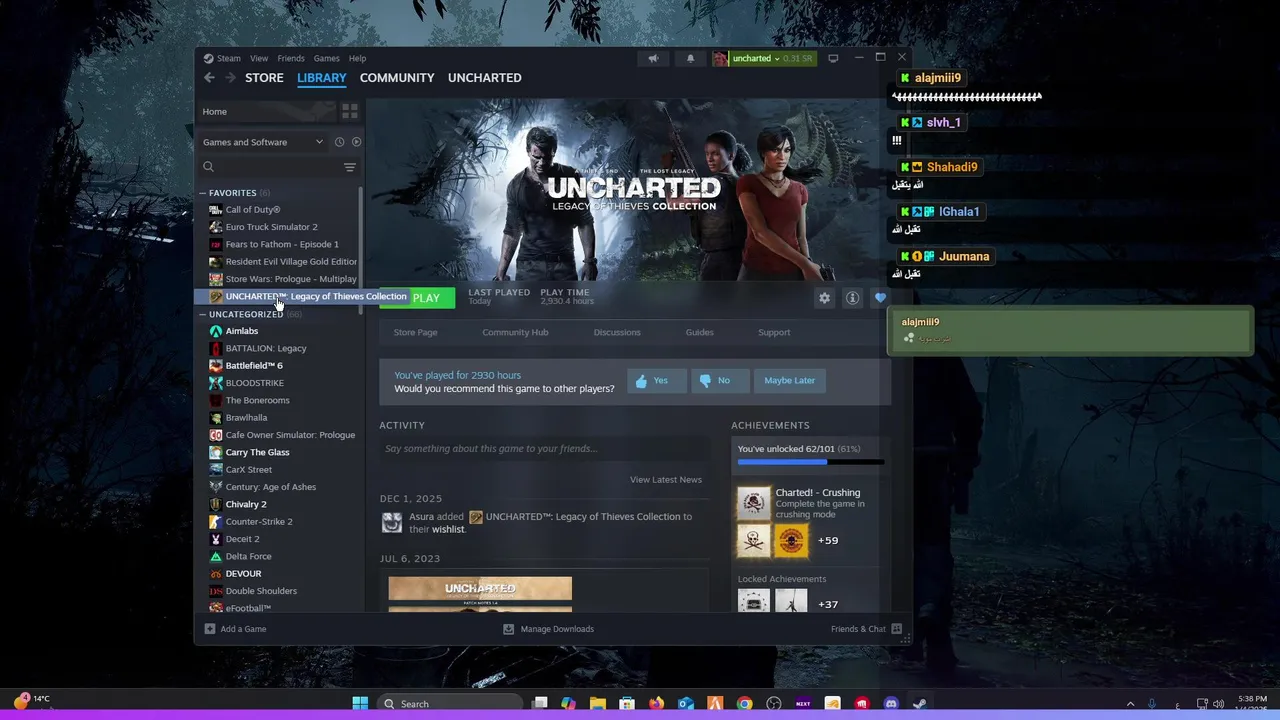
Task: Open the notifications bell icon
Action: click(690, 58)
